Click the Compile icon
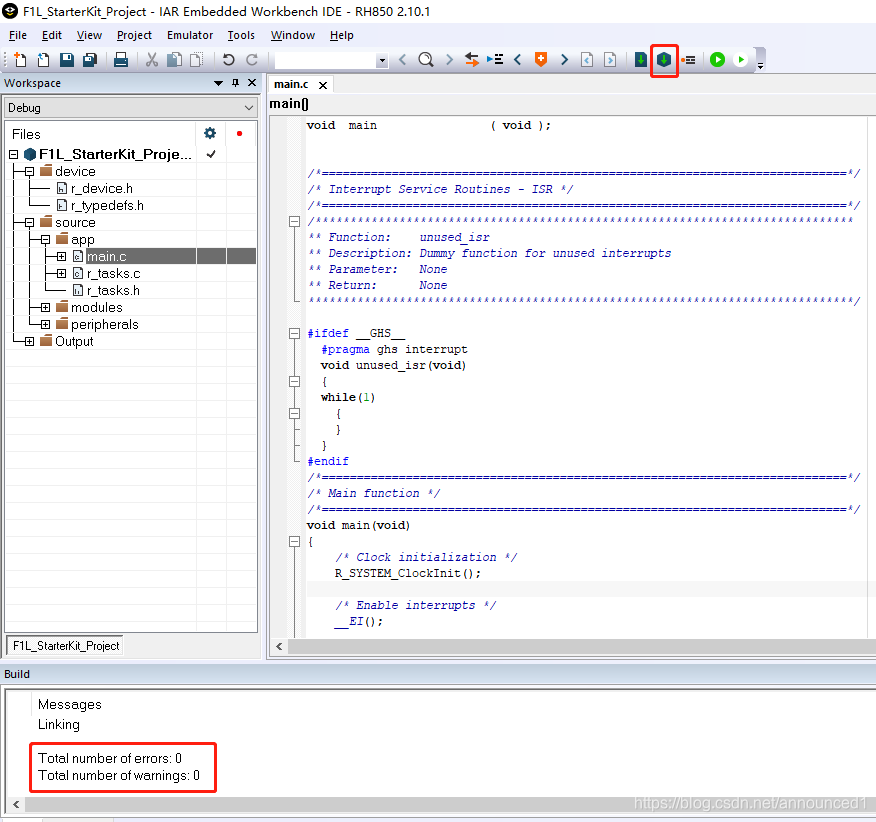The height and width of the screenshot is (822, 876). (x=641, y=59)
